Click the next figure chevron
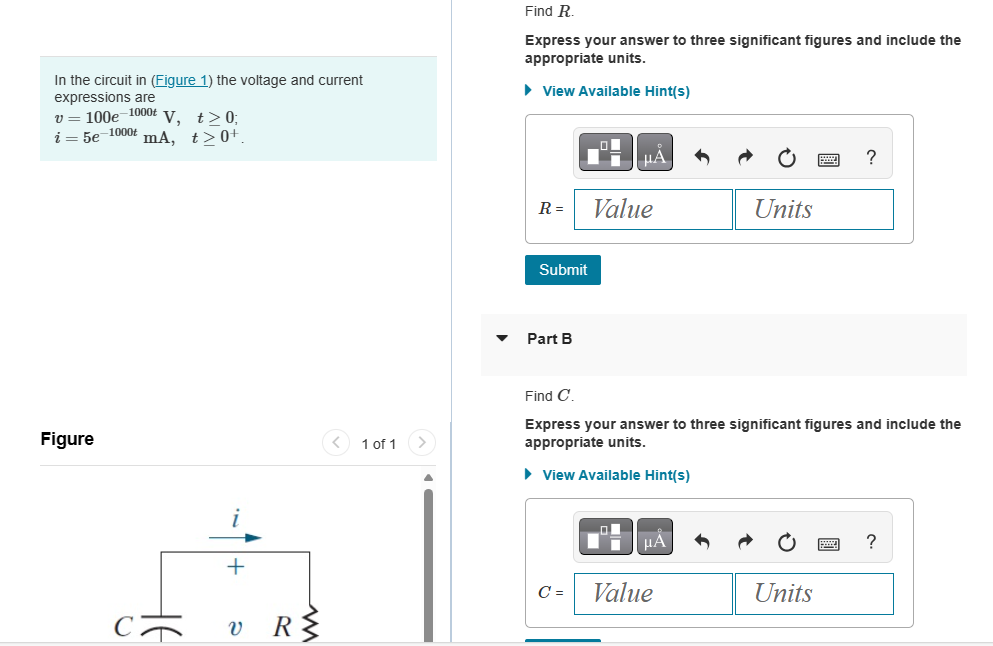This screenshot has height=646, width=993. click(x=421, y=443)
